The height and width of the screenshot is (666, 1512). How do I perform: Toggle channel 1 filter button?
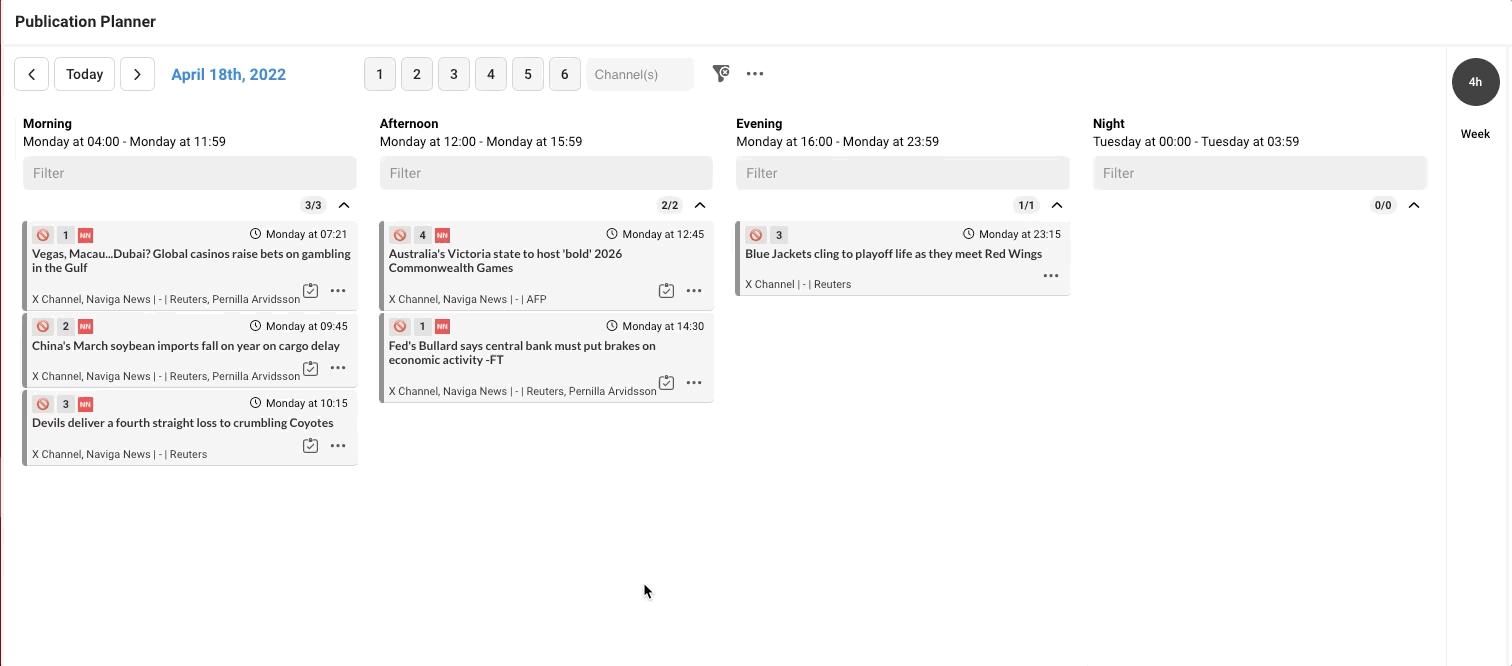[380, 74]
